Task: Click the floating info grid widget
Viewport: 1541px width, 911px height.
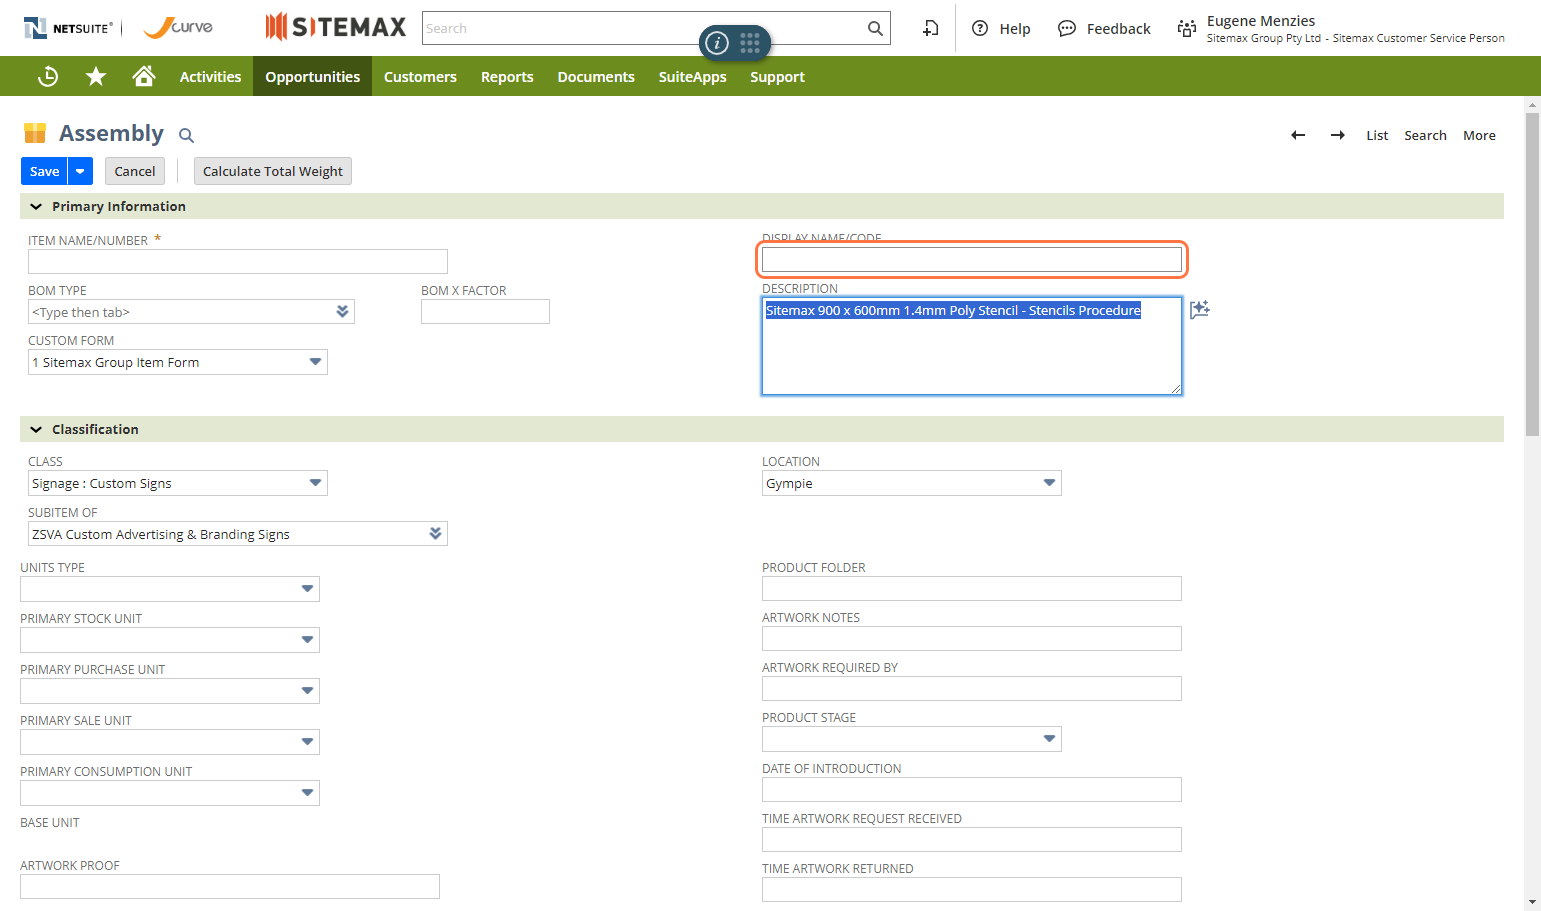Action: pyautogui.click(x=735, y=42)
